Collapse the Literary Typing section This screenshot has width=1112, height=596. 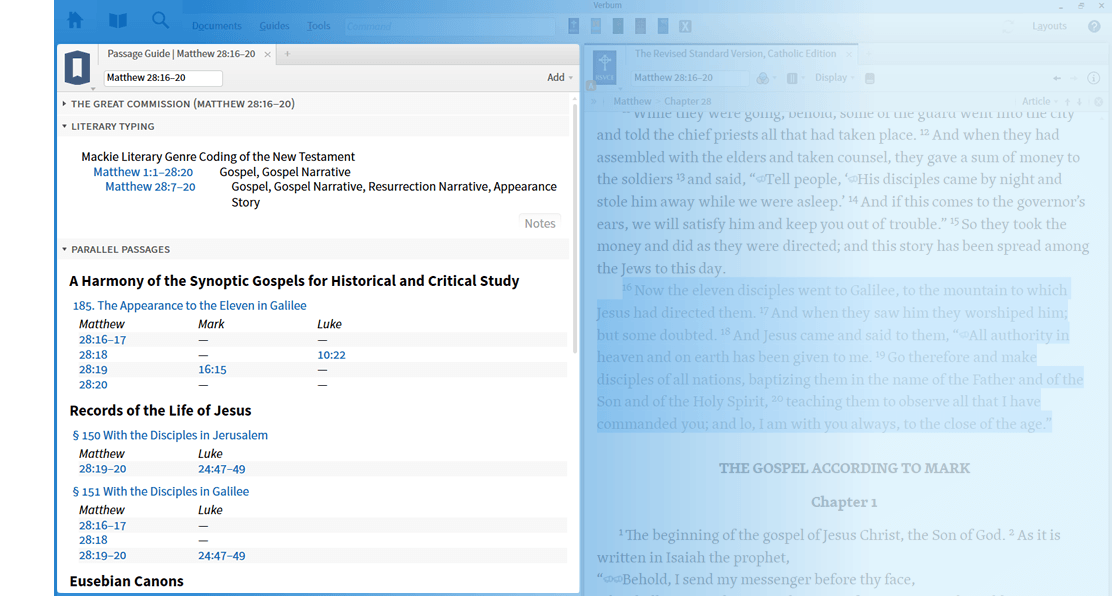64,126
